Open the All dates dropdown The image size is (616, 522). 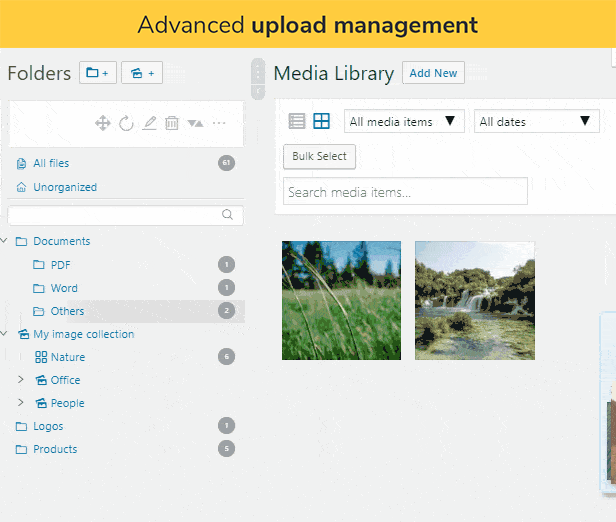click(536, 122)
